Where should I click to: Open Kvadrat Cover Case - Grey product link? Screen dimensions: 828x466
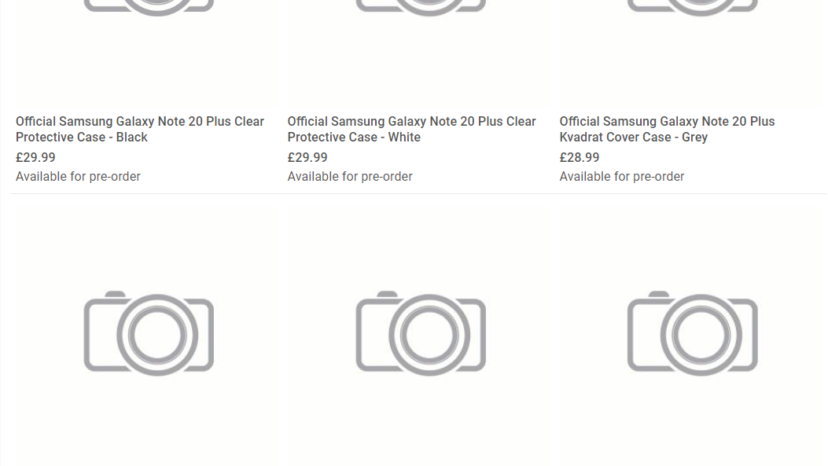[667, 129]
